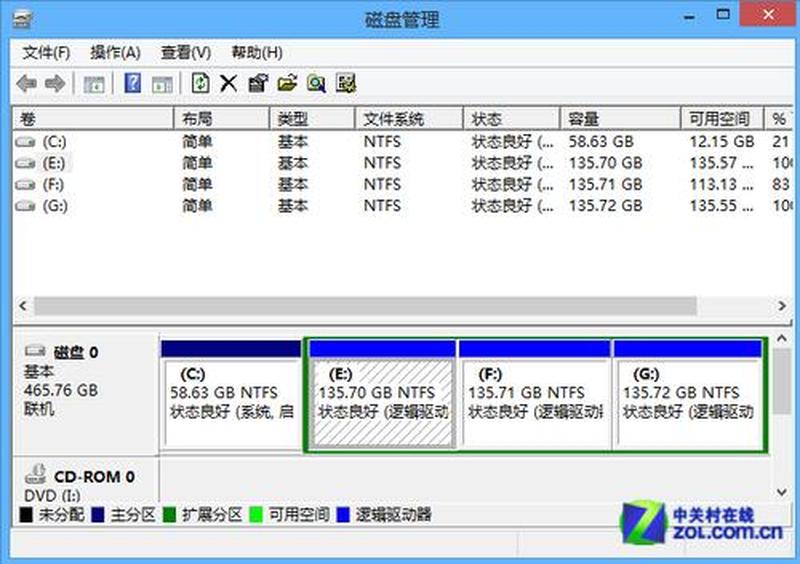
Task: Sort by the 卷 column header
Action: pos(92,119)
